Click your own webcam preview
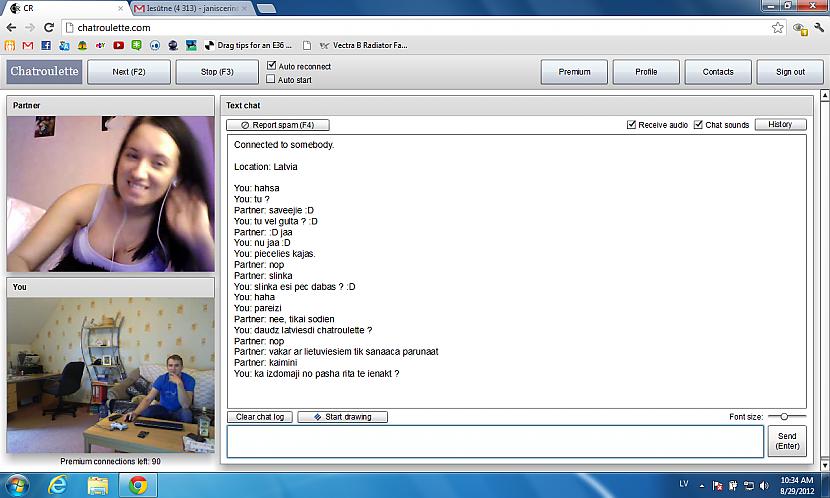Viewport: 830px width, 498px height. pos(111,375)
